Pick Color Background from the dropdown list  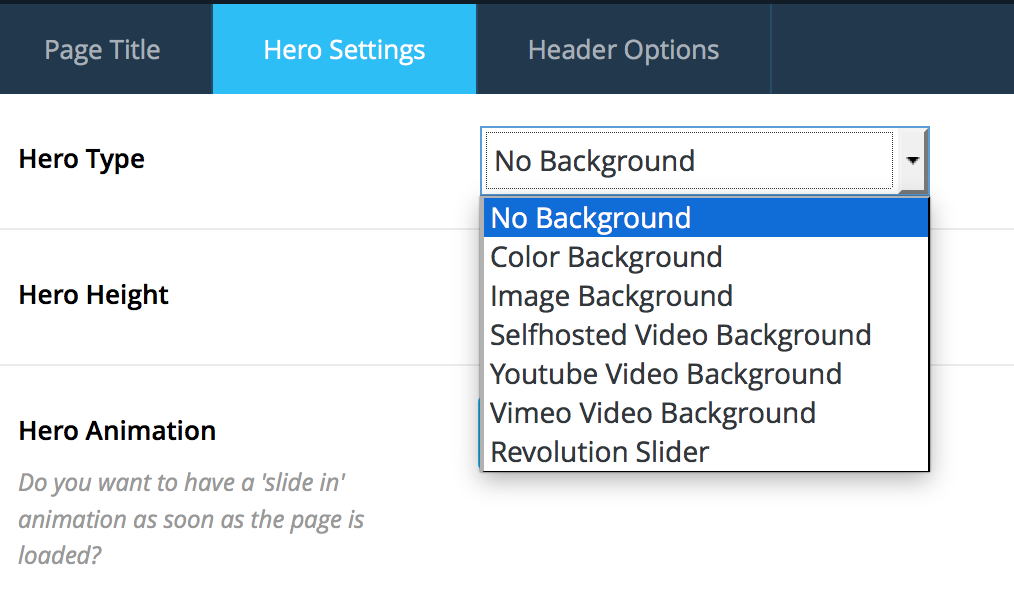tap(706, 257)
